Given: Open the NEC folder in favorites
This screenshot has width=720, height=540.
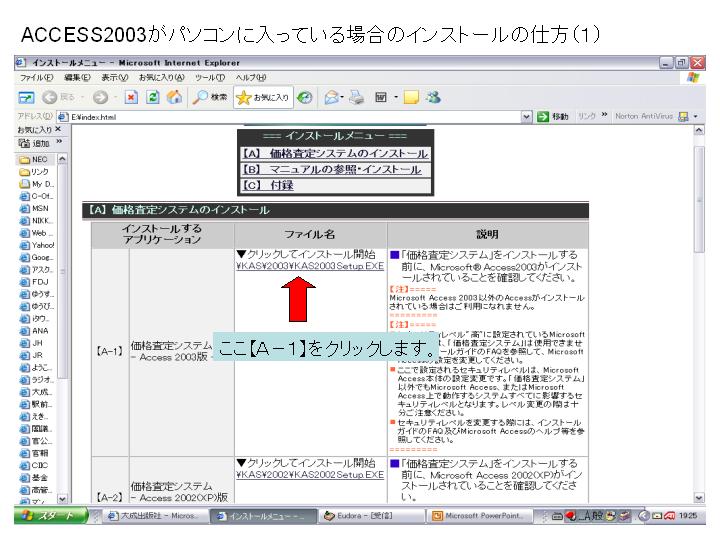Looking at the screenshot, I should [x=34, y=159].
